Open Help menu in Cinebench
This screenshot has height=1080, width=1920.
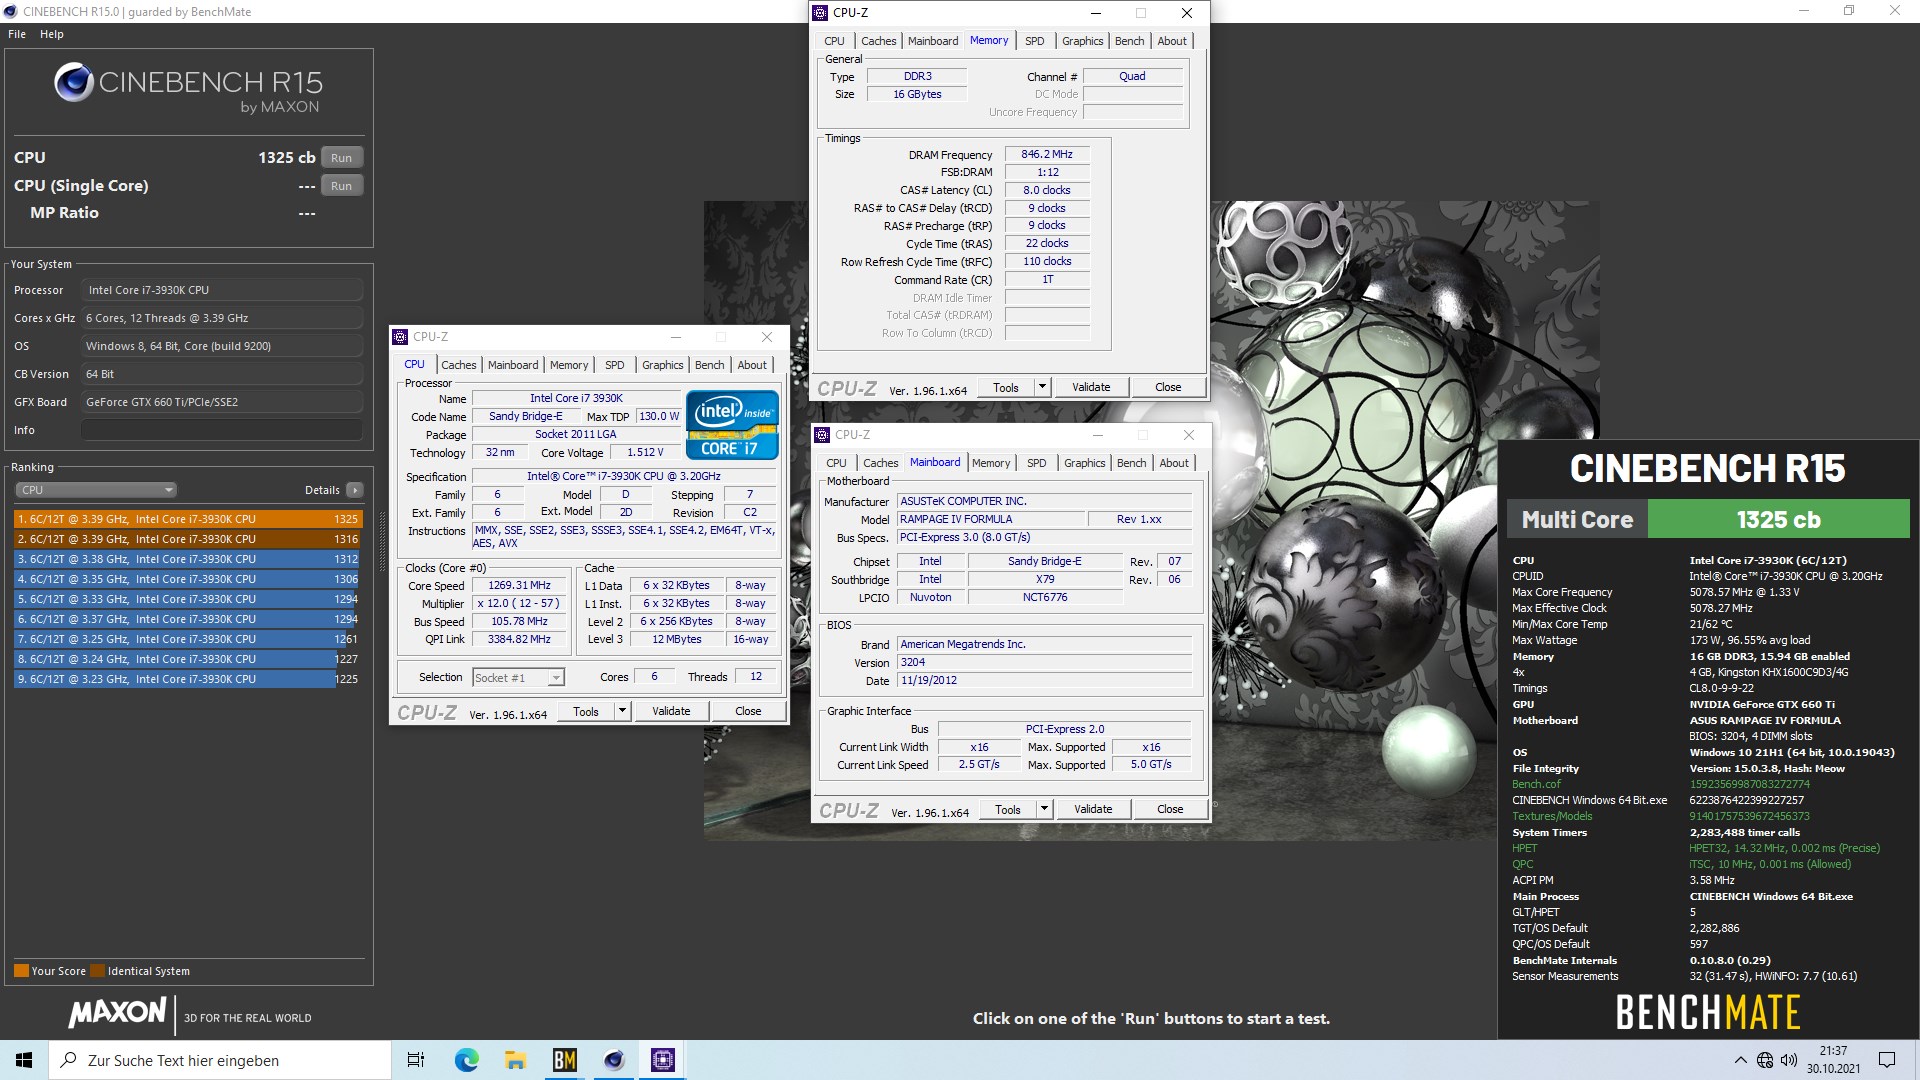52,34
